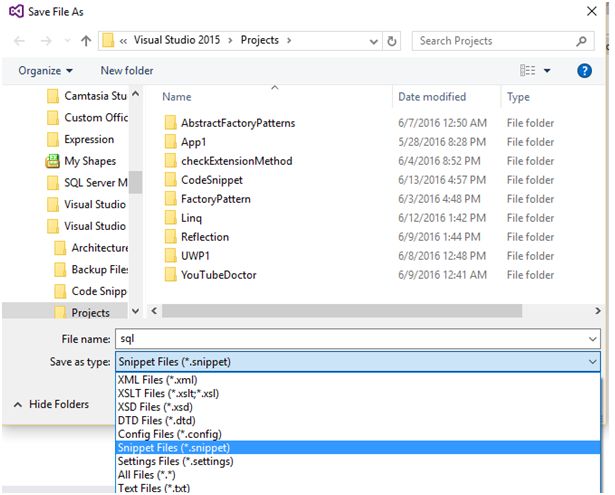Select SQL Server M folder in tree
This screenshot has height=495, width=615.
click(87, 183)
